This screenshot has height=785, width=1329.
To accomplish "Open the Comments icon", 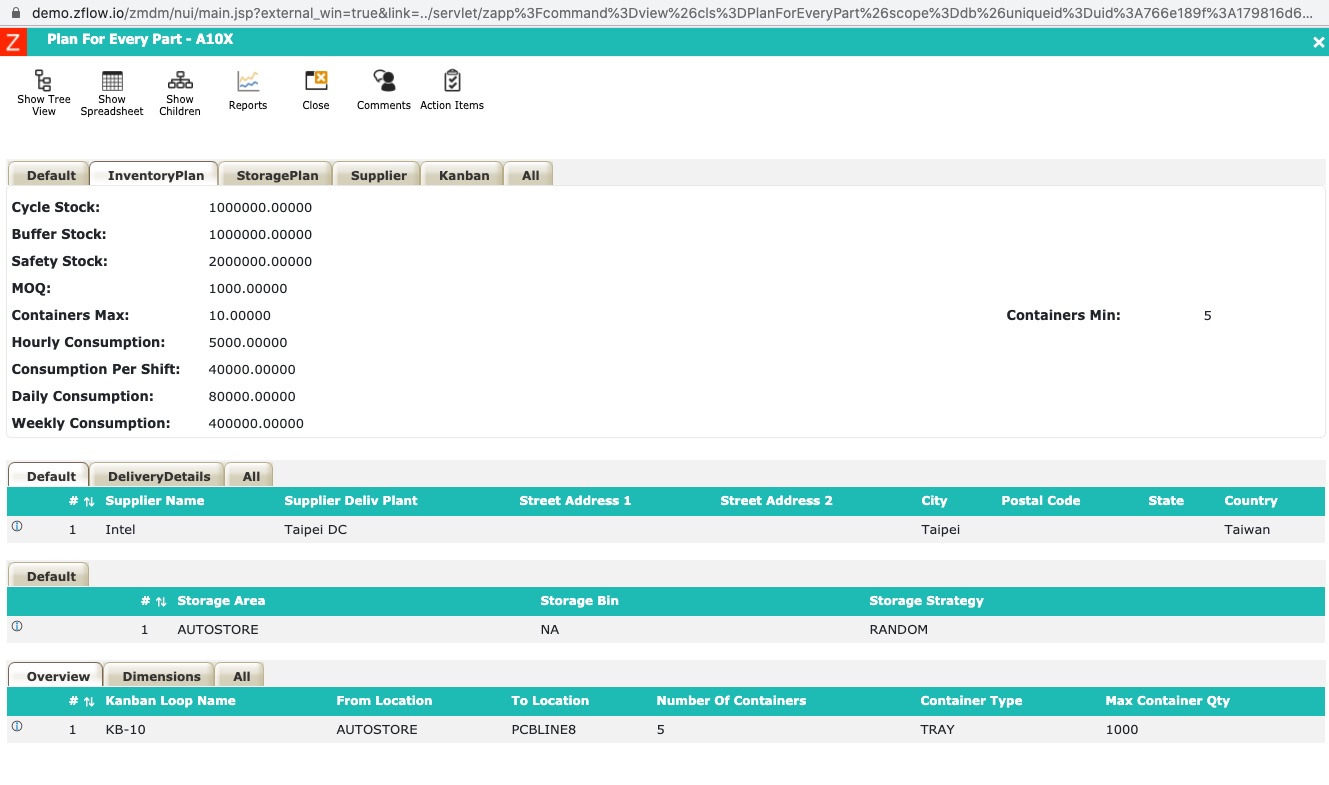I will point(384,81).
